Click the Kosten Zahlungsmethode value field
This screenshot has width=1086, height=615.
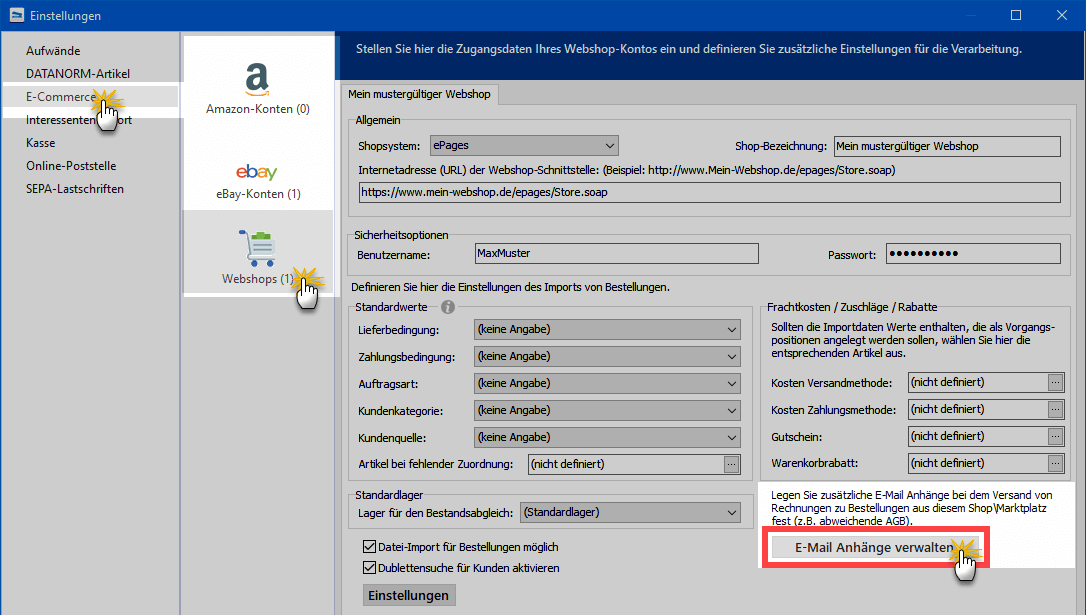(978, 409)
